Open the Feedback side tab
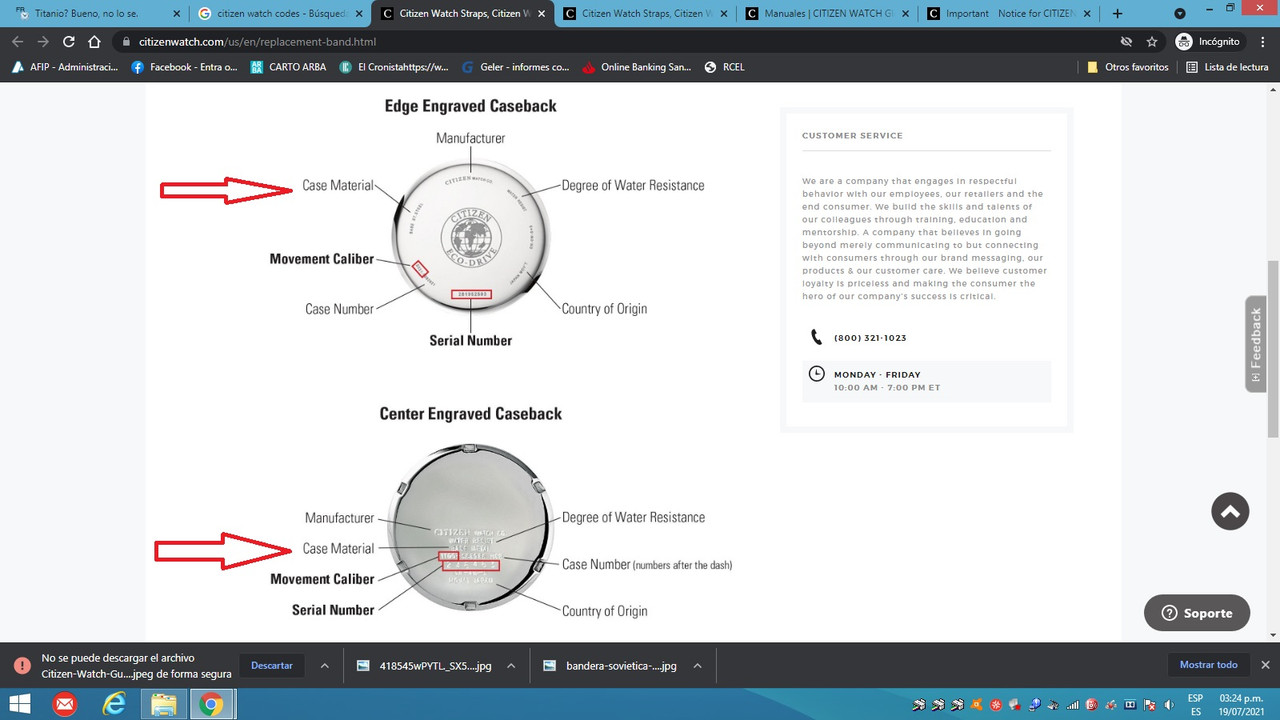Screen dimensions: 1280x720 click(x=1256, y=344)
